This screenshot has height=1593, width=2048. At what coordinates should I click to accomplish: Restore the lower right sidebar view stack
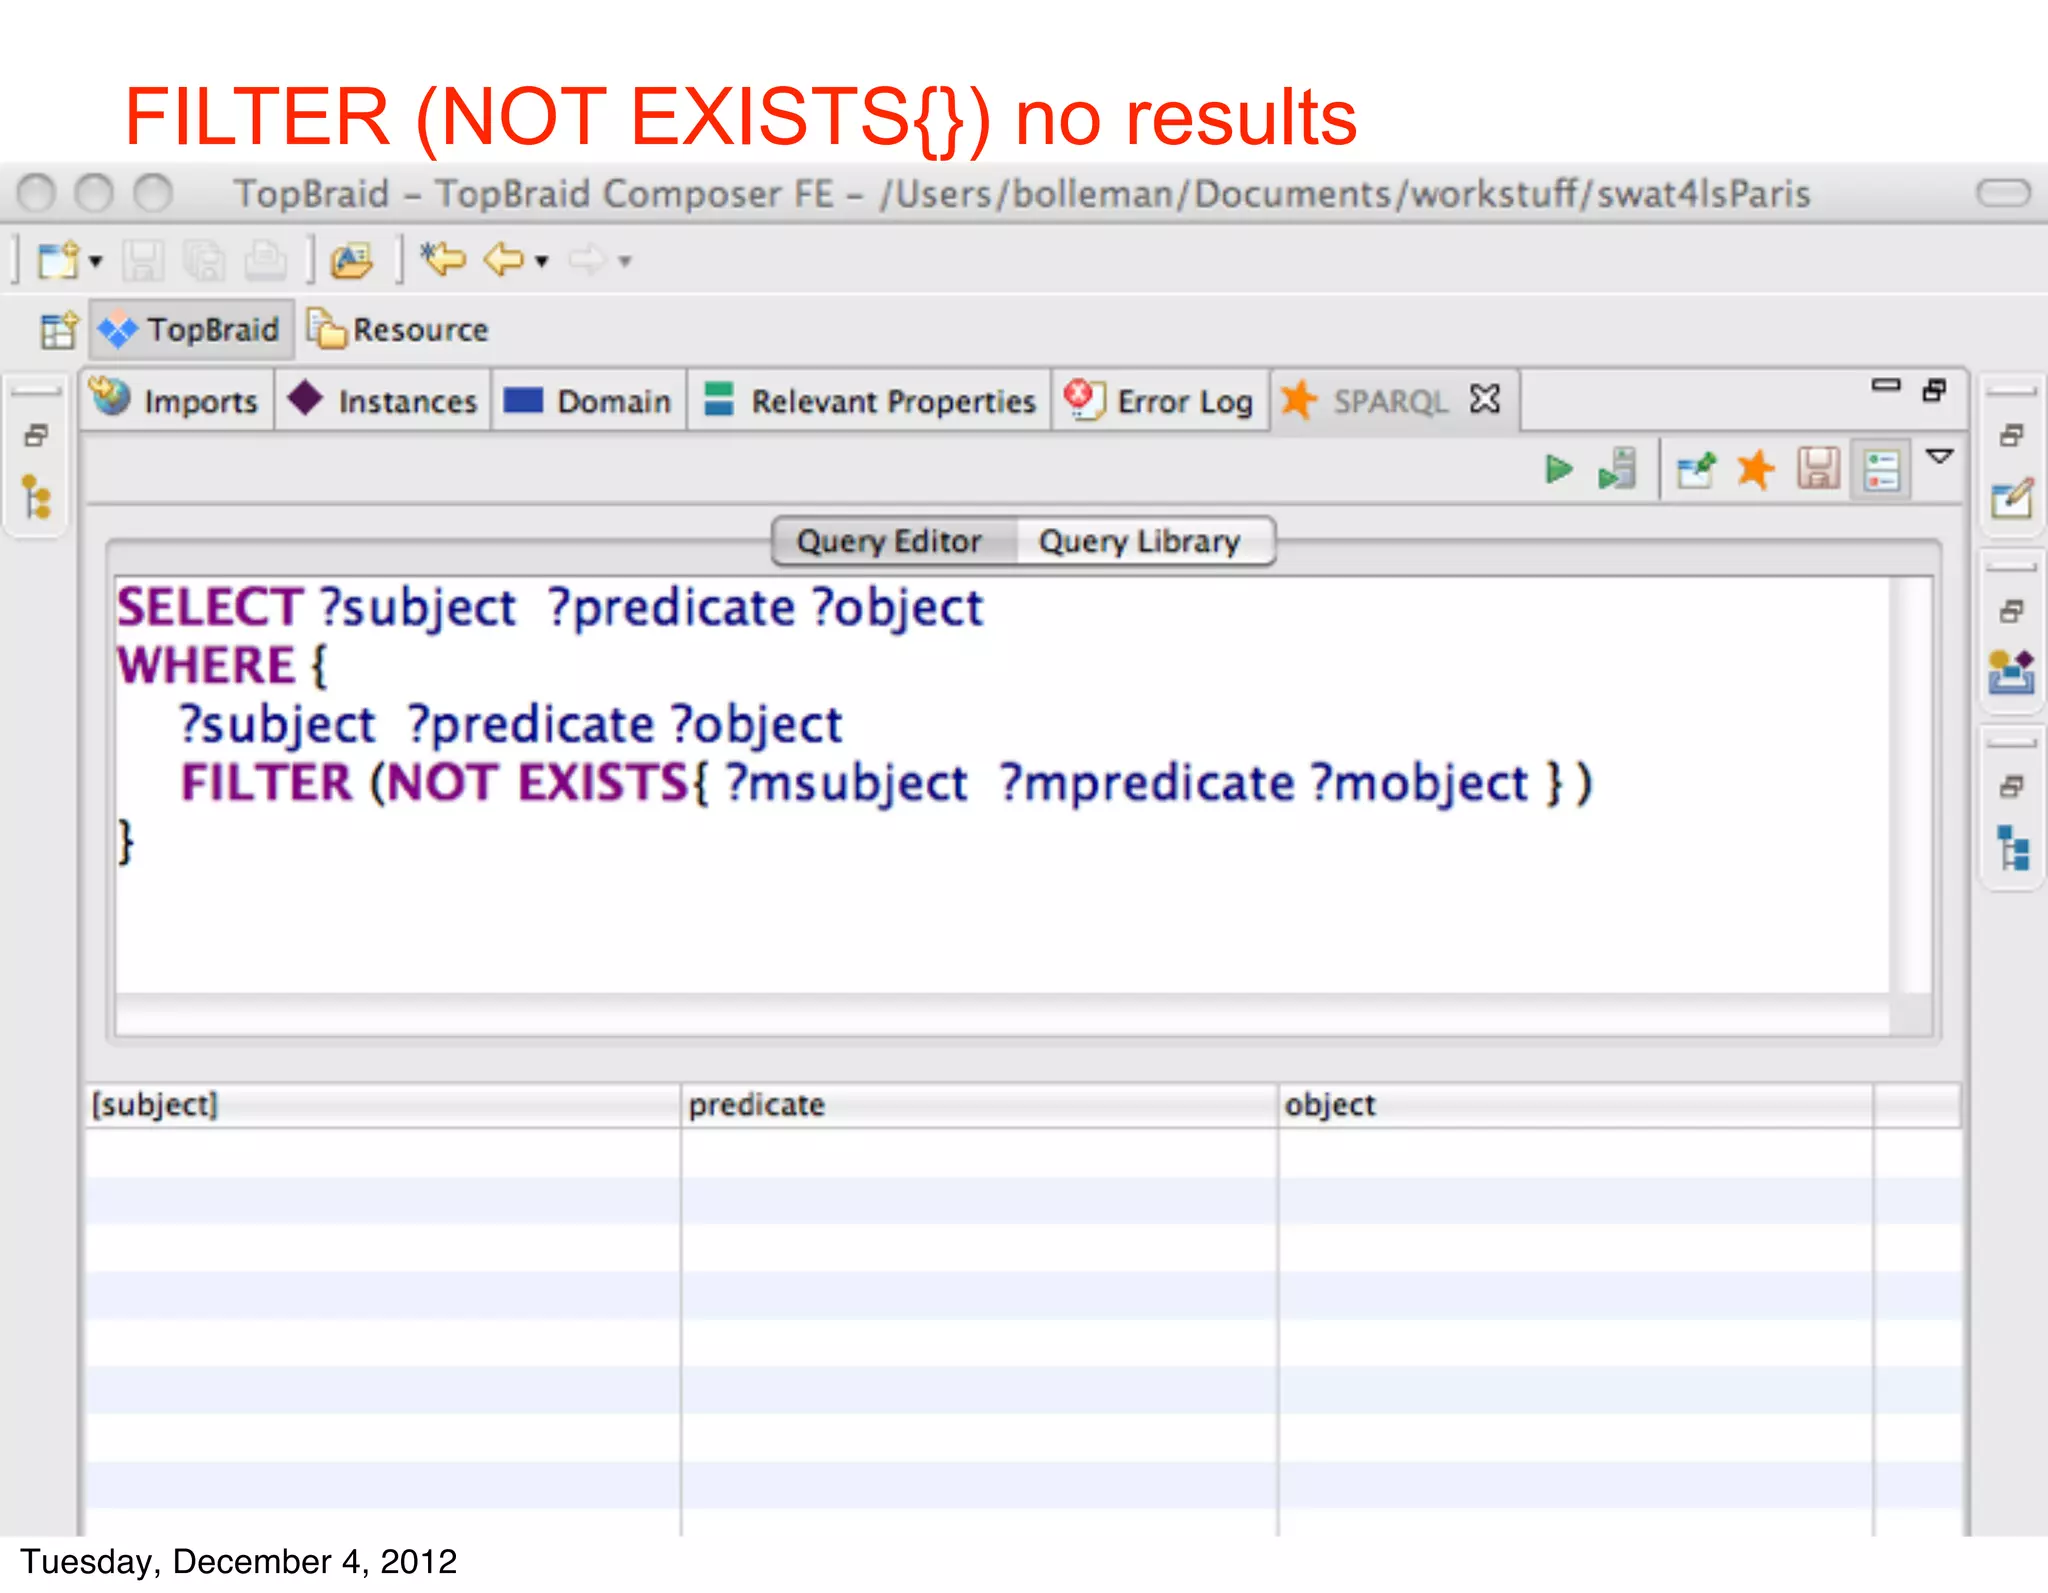tap(2012, 787)
